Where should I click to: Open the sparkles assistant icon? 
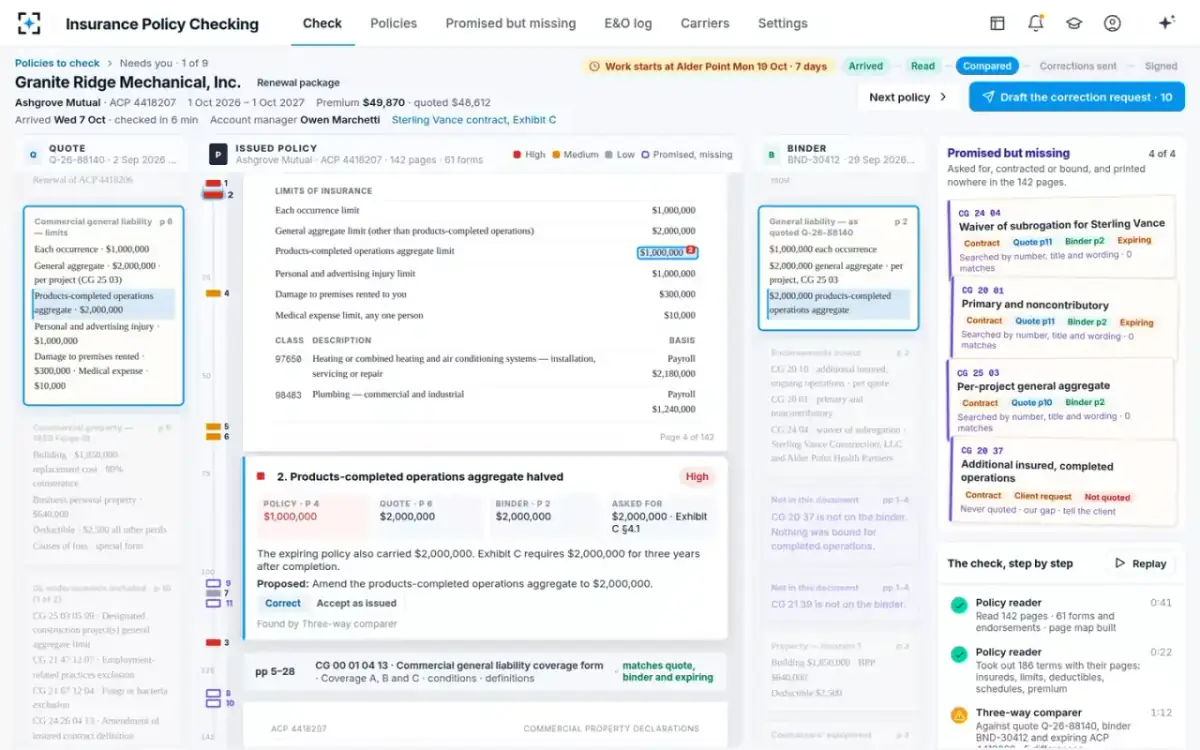pyautogui.click(x=1166, y=23)
